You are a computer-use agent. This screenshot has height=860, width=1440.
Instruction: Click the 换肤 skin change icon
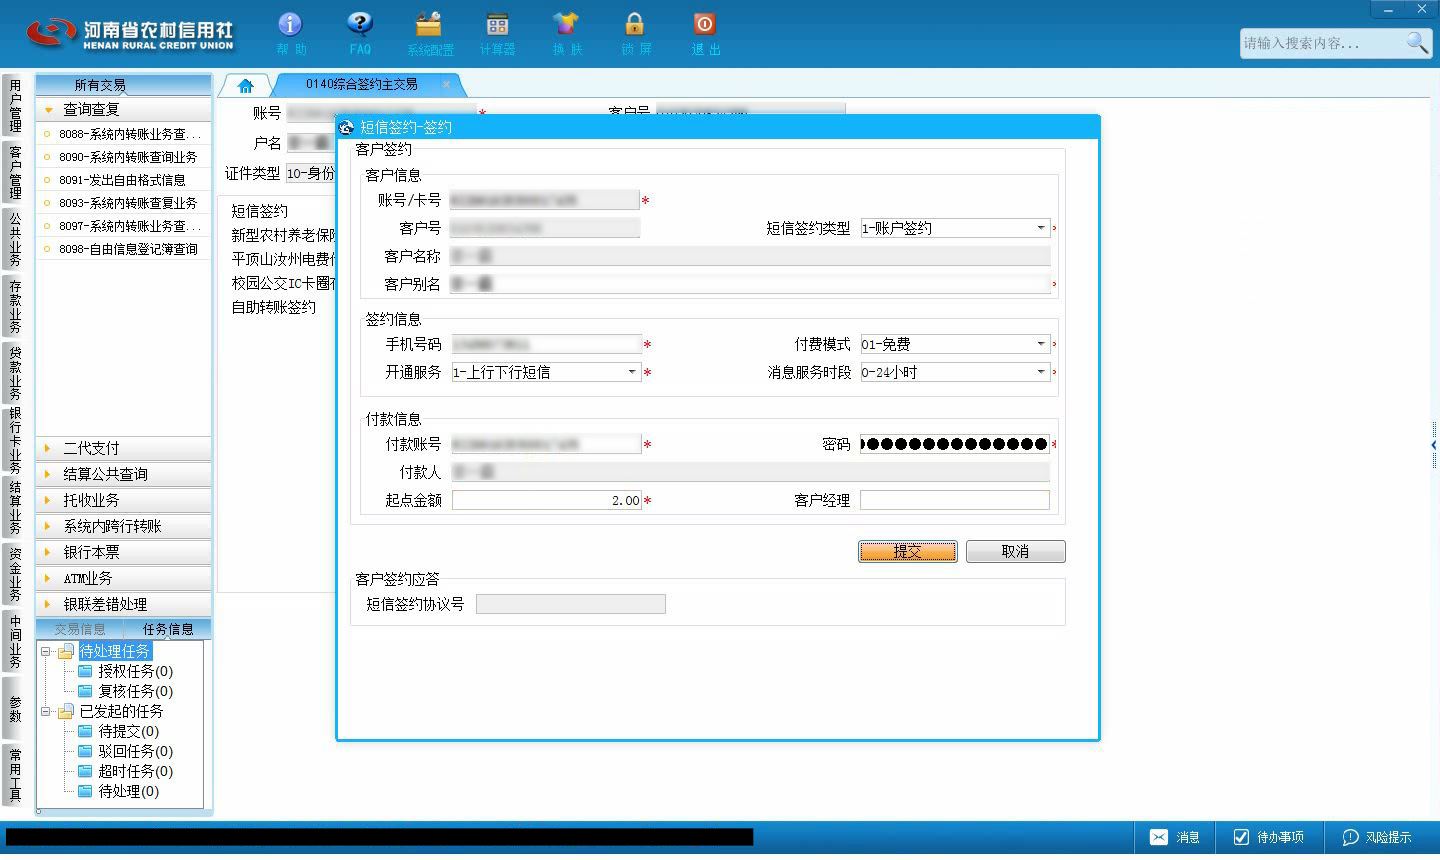[566, 33]
